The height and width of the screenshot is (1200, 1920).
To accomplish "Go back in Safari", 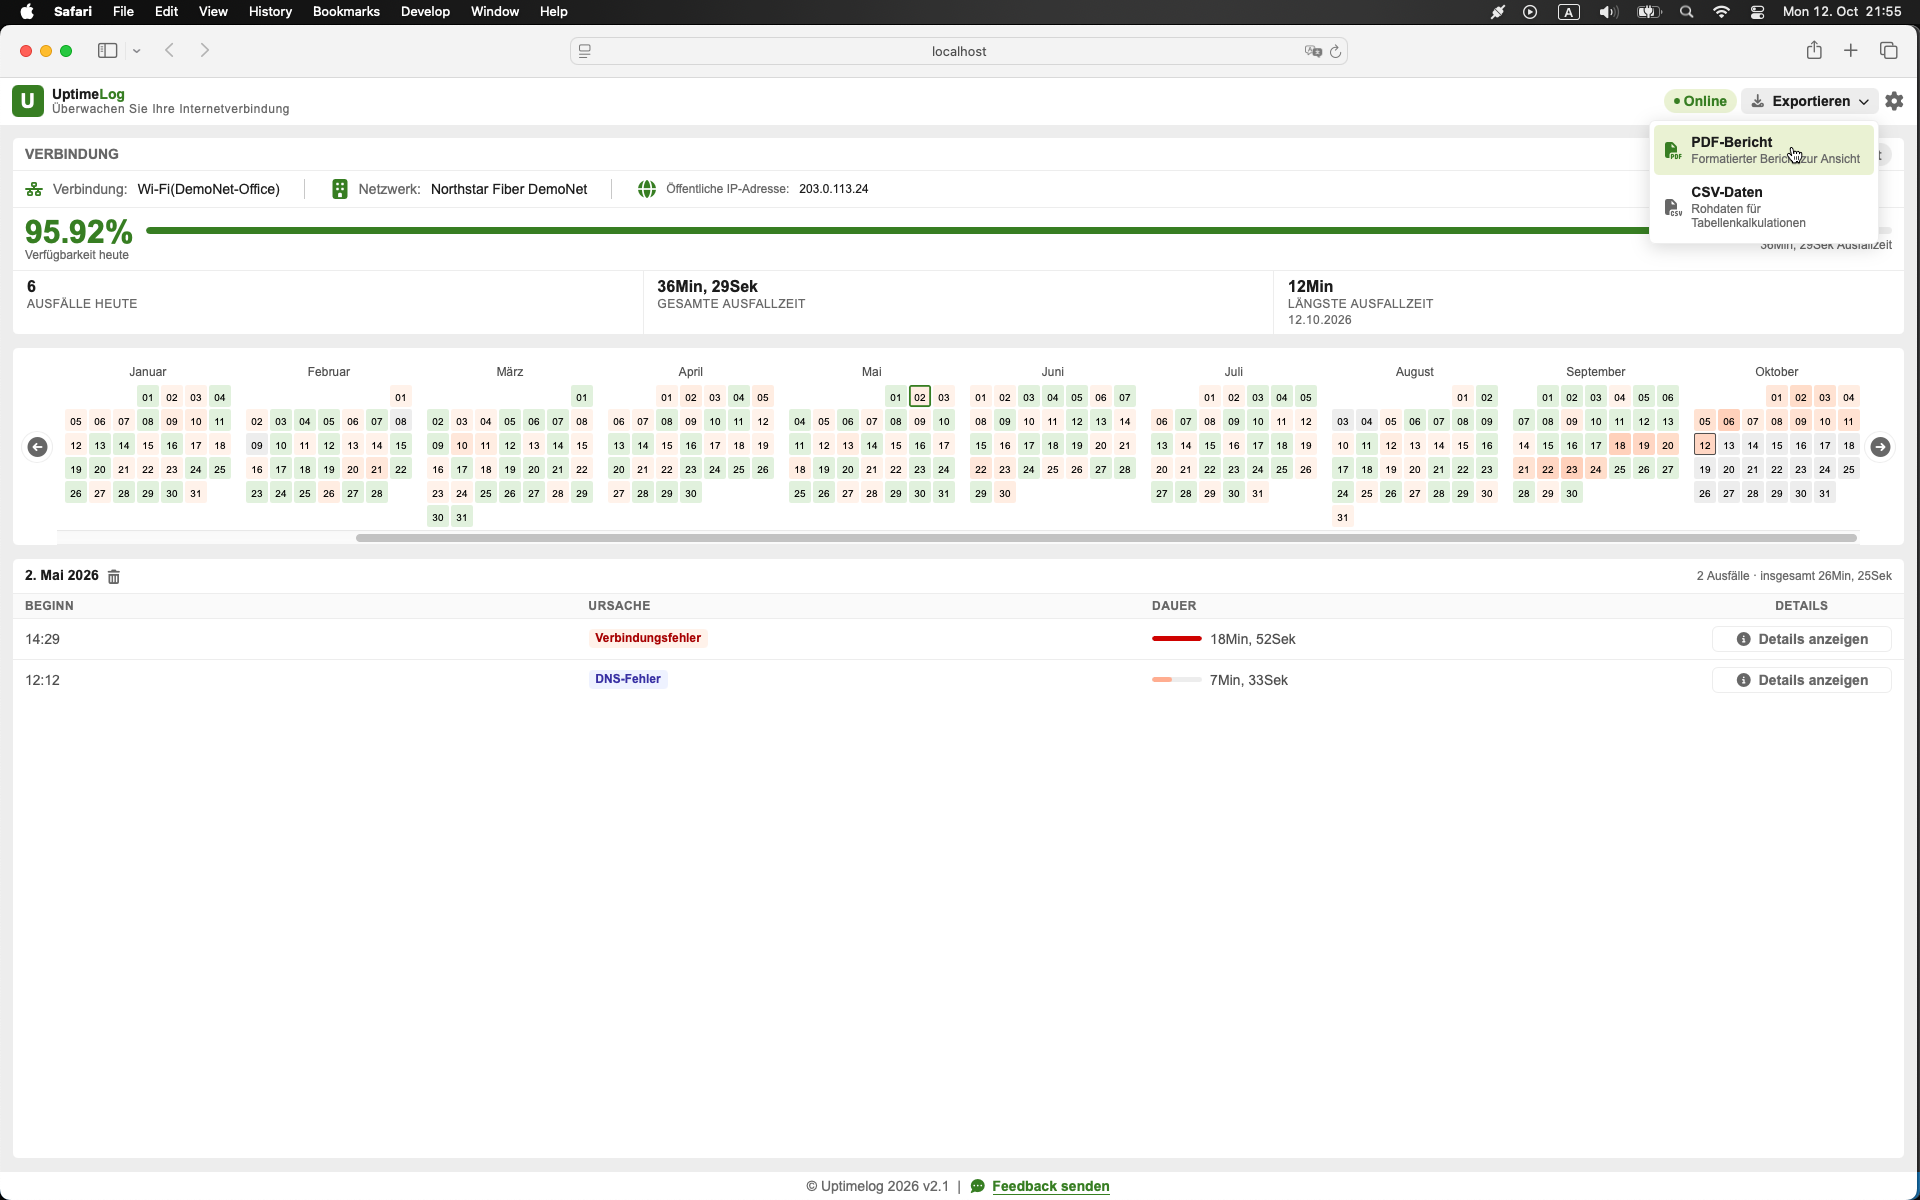I will (170, 51).
